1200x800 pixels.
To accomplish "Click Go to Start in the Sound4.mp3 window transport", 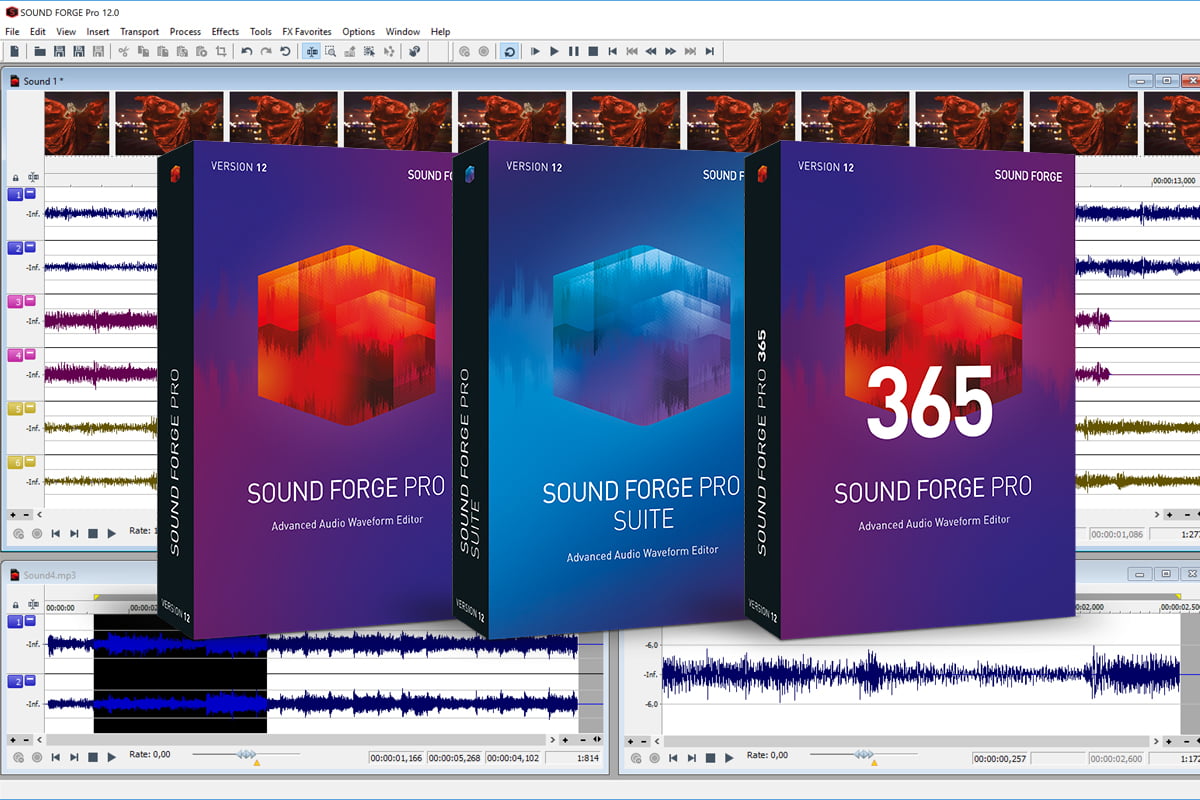I will (55, 757).
